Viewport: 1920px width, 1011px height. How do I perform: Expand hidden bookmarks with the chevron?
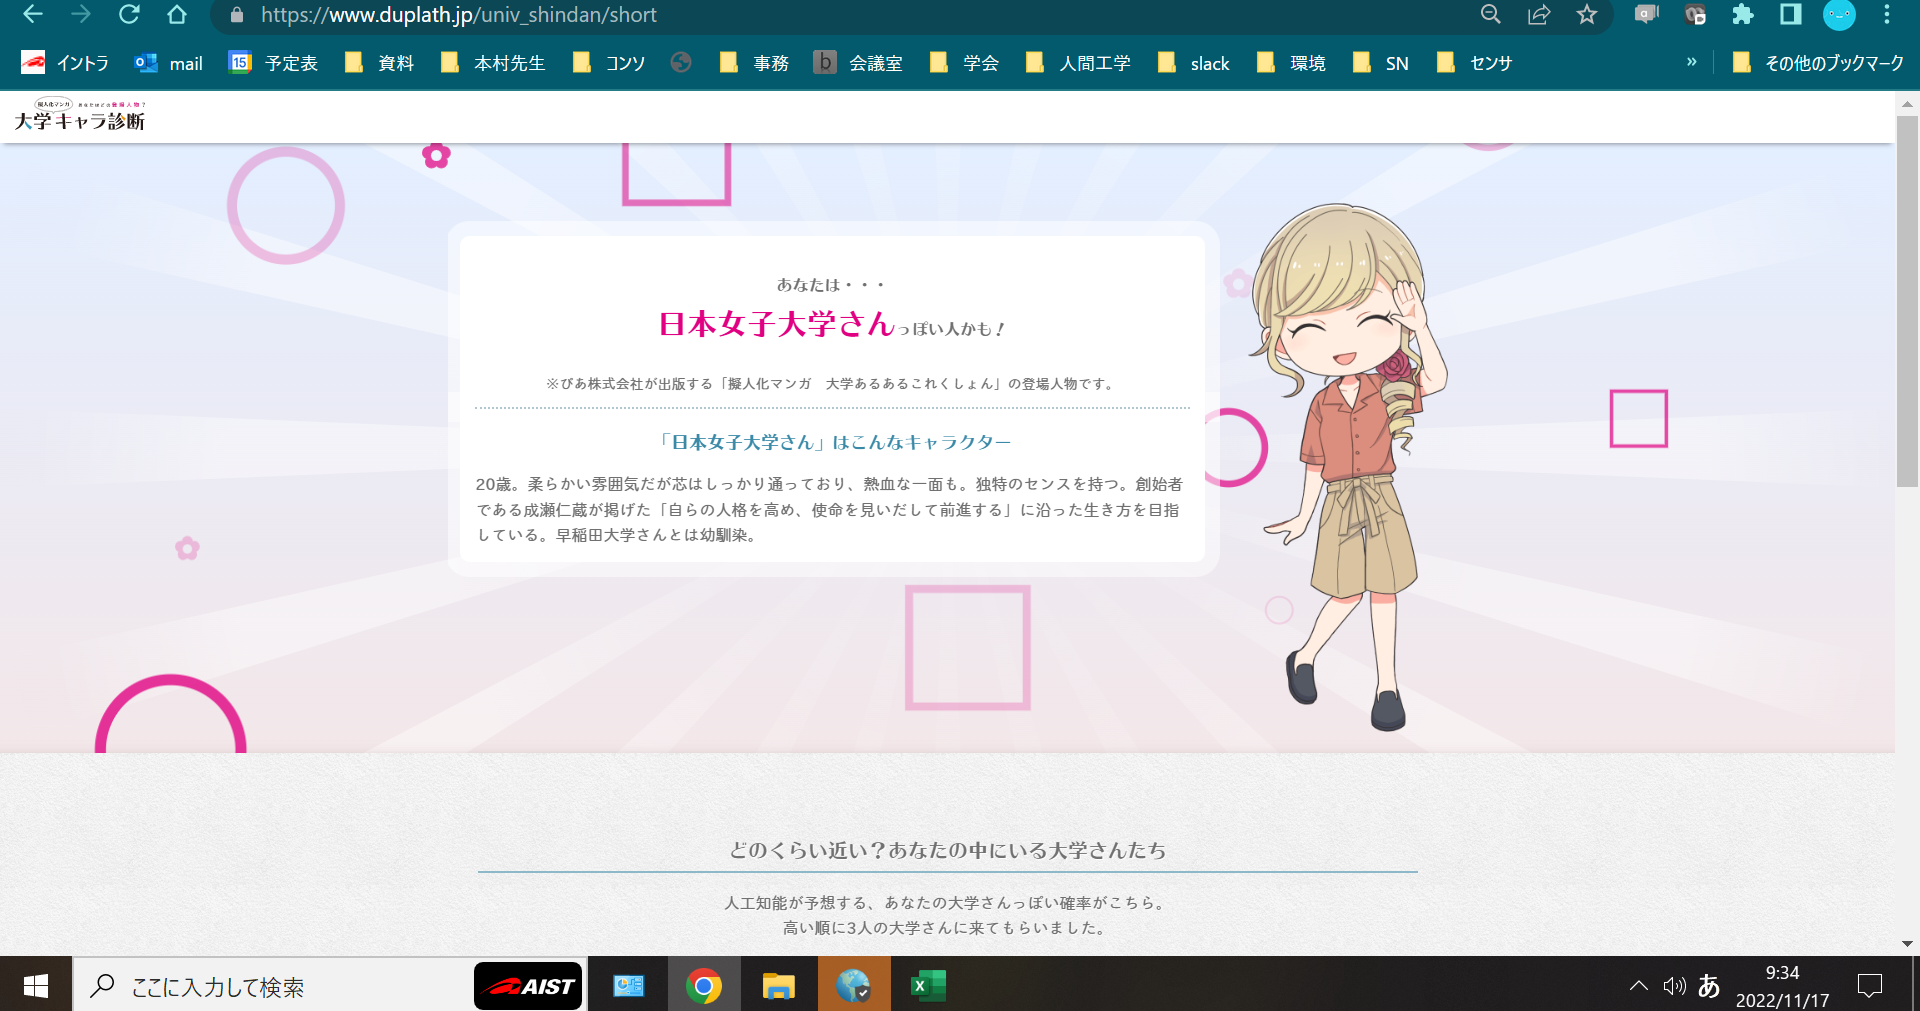coord(1691,62)
